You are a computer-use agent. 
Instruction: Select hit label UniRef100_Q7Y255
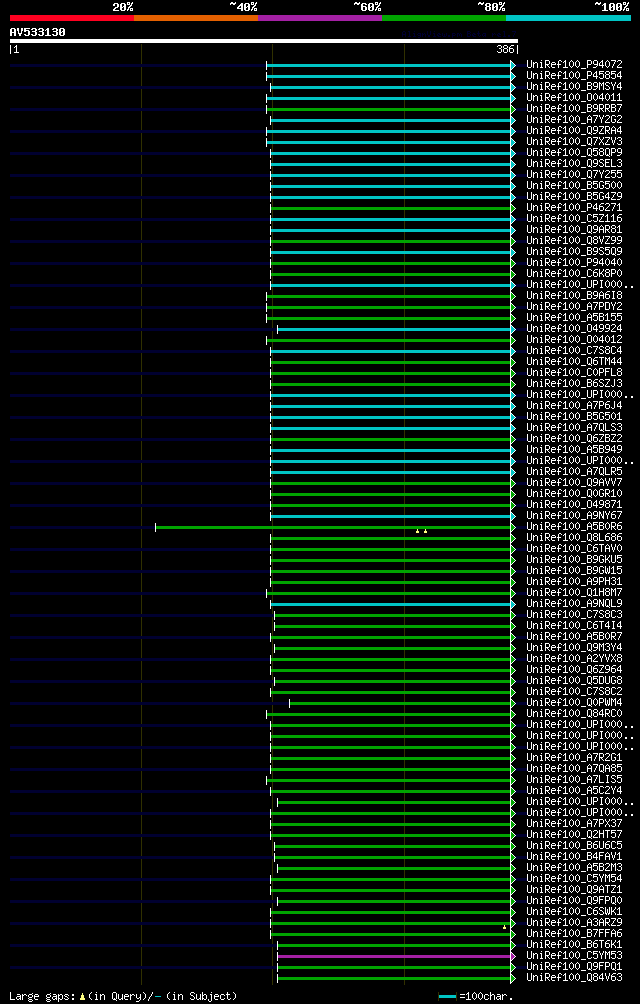tap(574, 175)
